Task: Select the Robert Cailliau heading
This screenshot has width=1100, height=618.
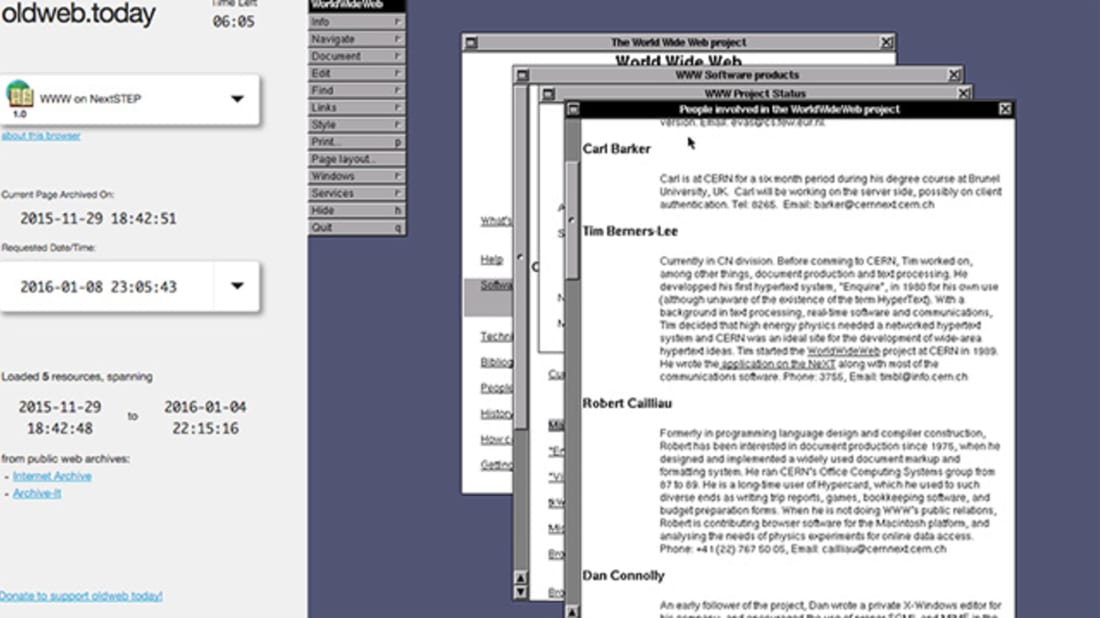Action: tap(627, 403)
